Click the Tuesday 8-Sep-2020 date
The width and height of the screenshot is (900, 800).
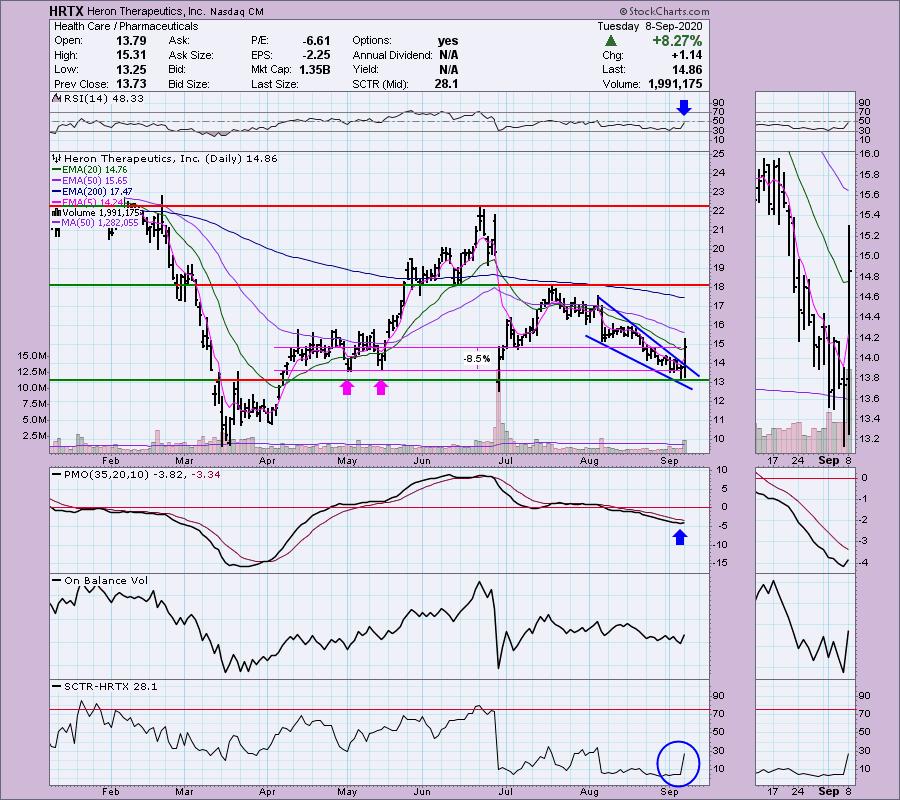[x=649, y=26]
